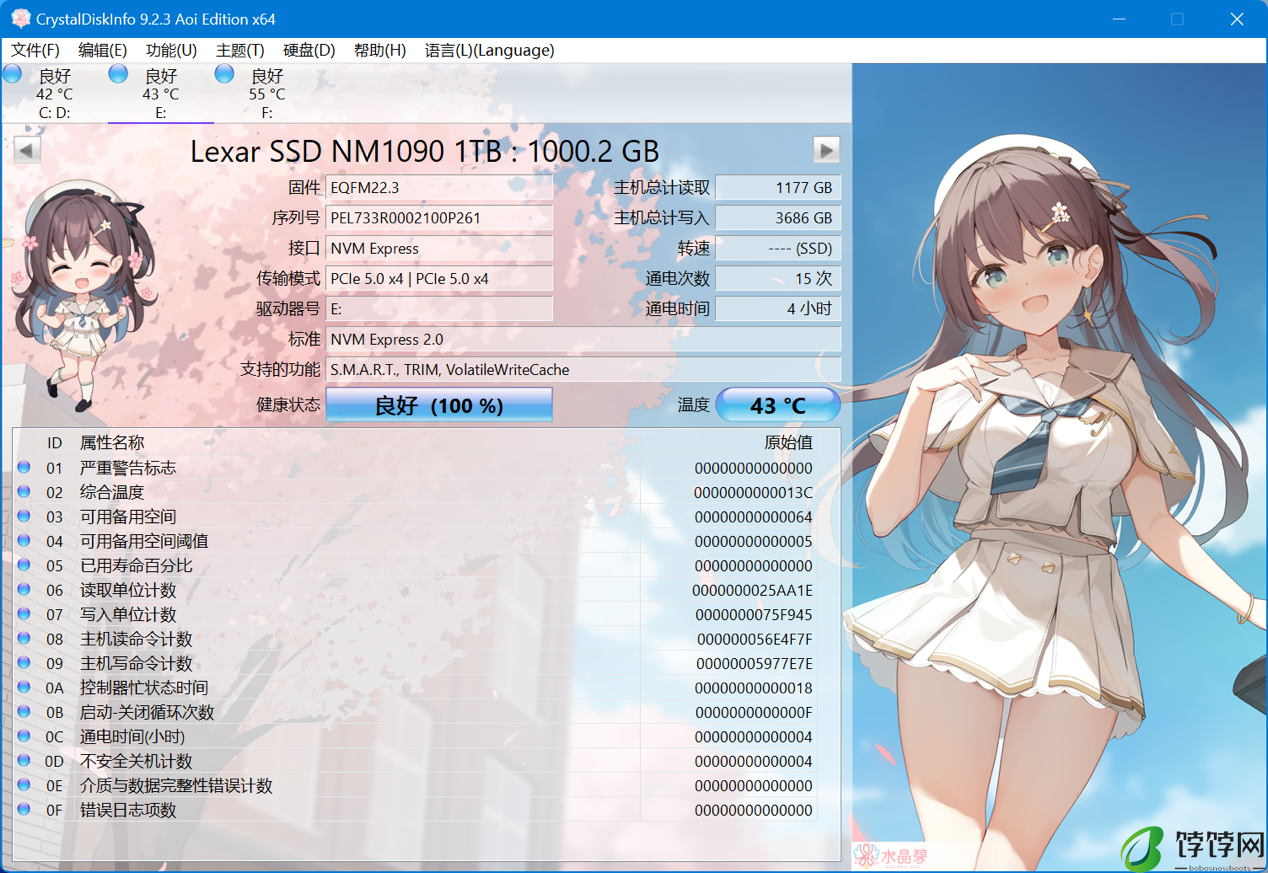Click status orb for attribute 0E 介质与数据完整性错误计数
Screen dimensions: 1268x873
coord(24,785)
